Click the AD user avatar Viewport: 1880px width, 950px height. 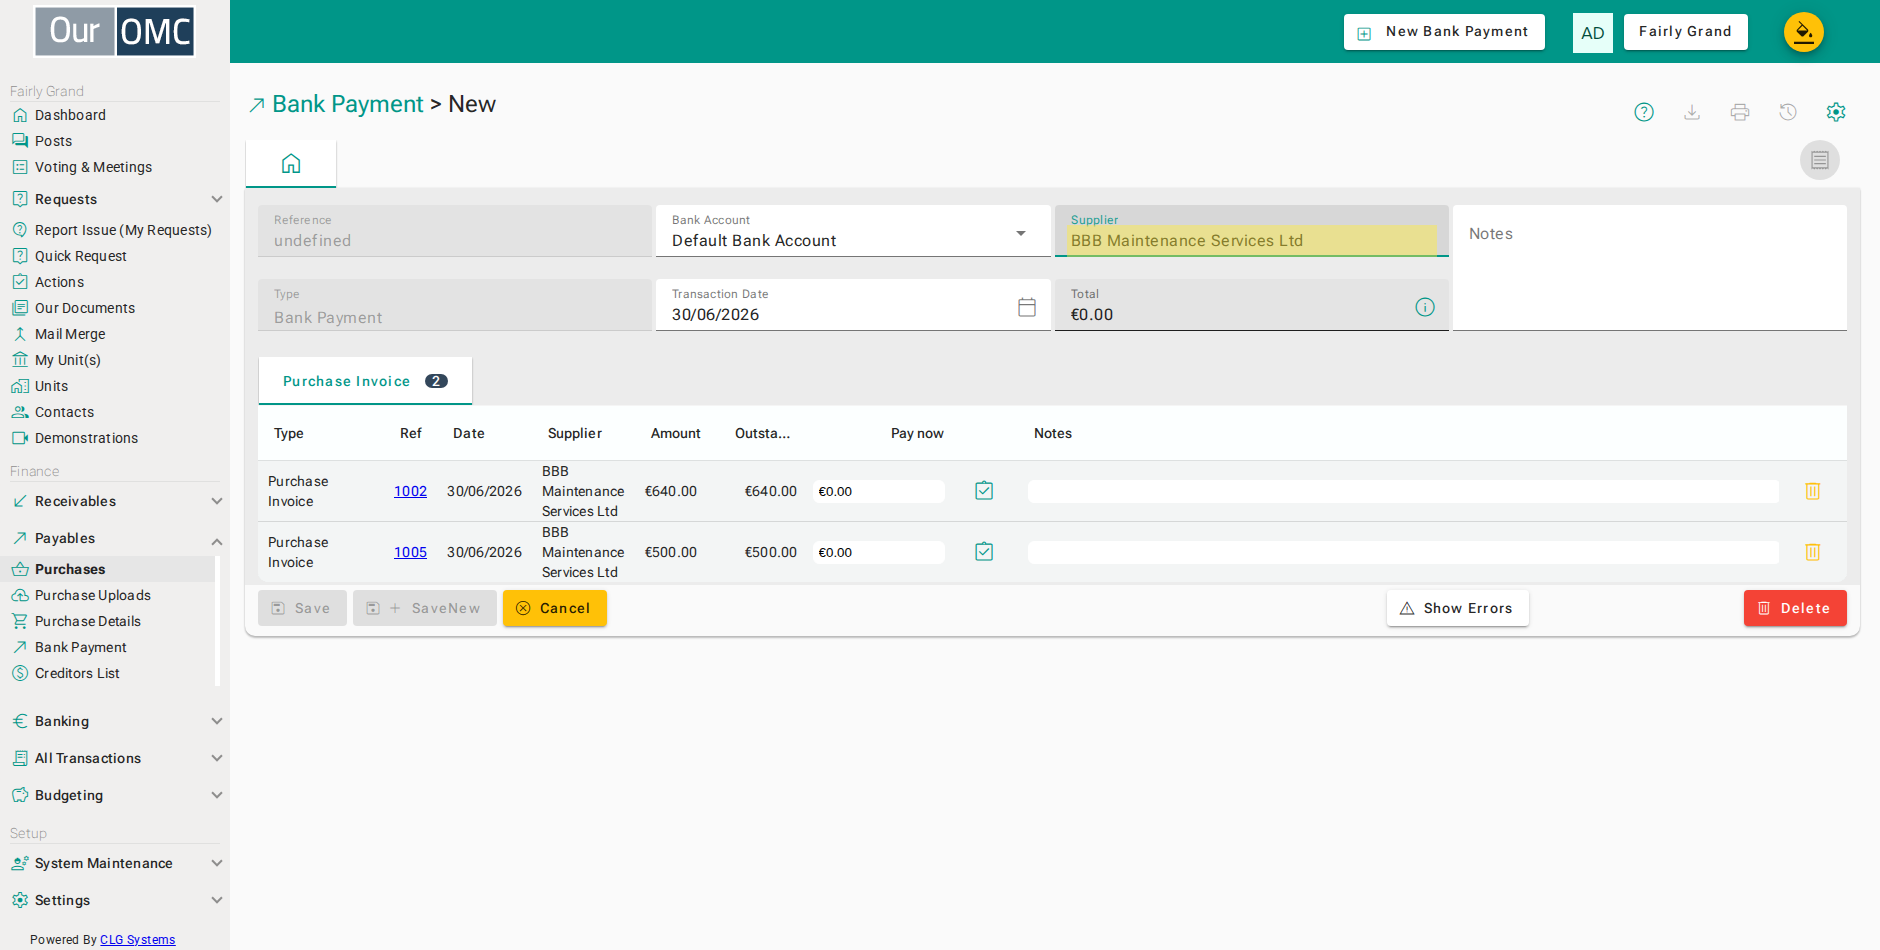tap(1593, 33)
